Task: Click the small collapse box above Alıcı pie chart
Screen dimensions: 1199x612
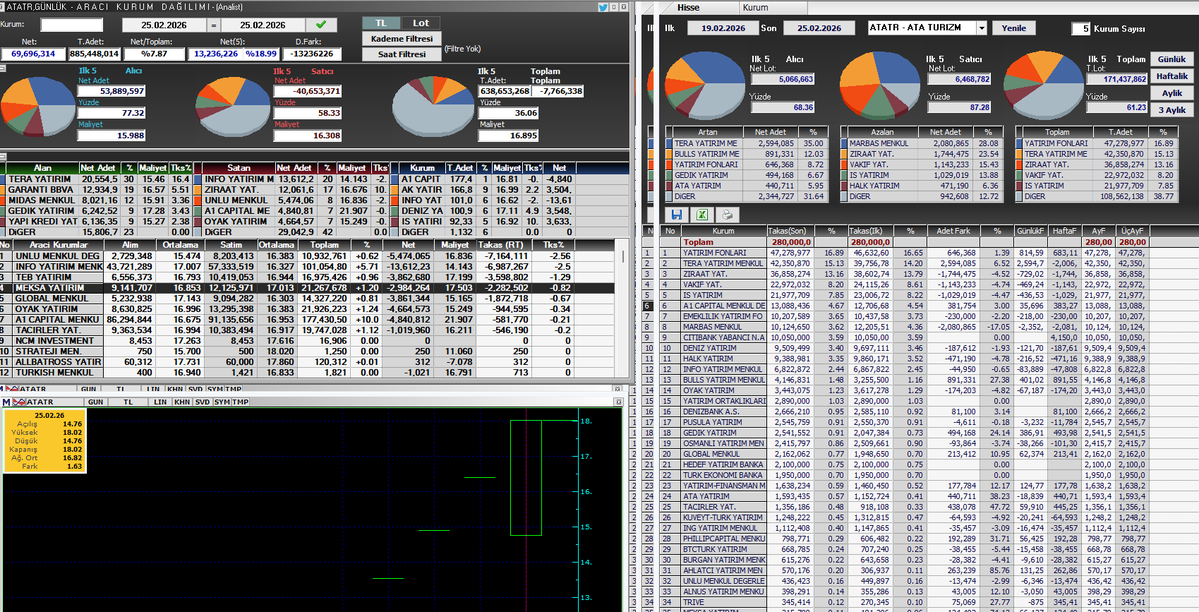Action: click(x=2, y=68)
